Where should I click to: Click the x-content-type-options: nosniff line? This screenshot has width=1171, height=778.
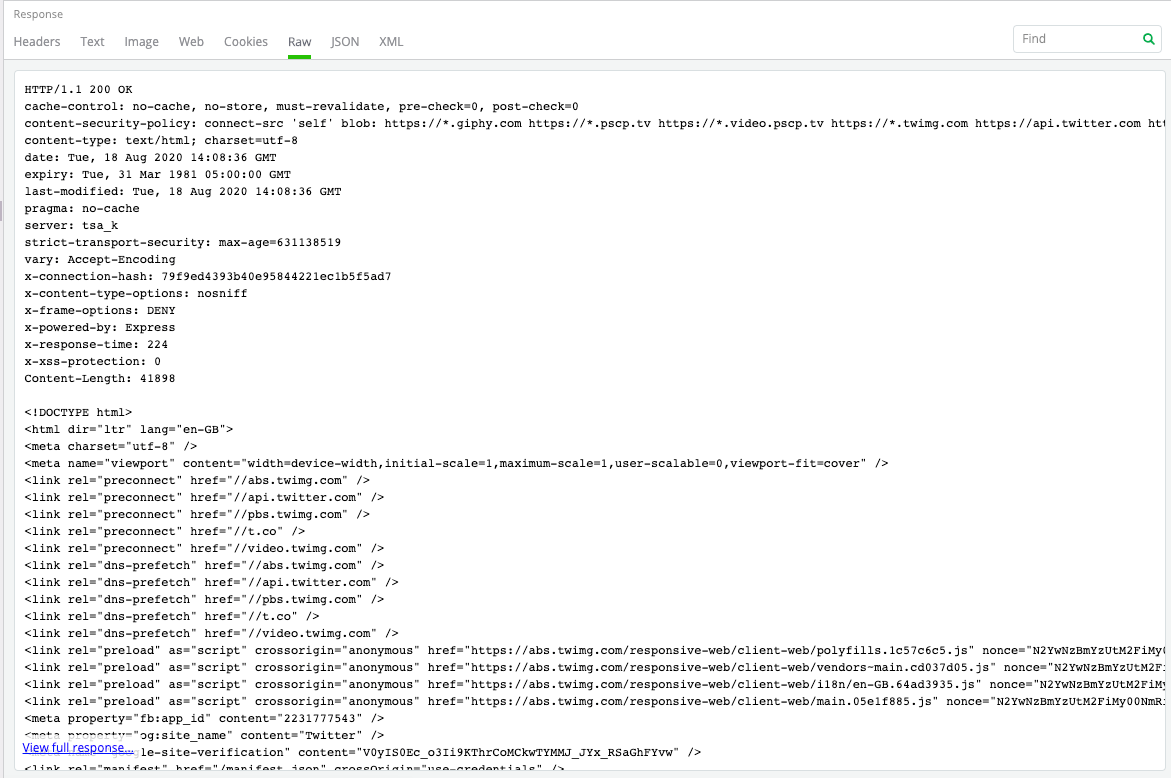coord(135,293)
